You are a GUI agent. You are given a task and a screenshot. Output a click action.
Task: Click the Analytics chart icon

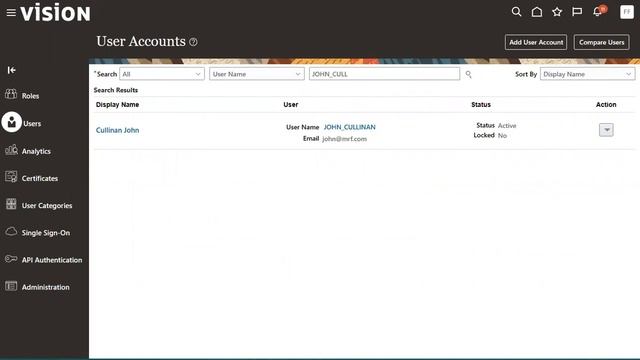tap(11, 150)
